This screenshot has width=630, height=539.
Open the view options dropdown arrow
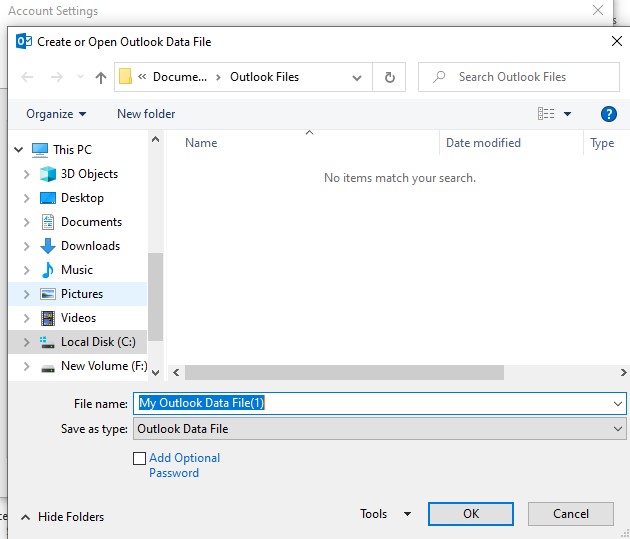point(567,114)
